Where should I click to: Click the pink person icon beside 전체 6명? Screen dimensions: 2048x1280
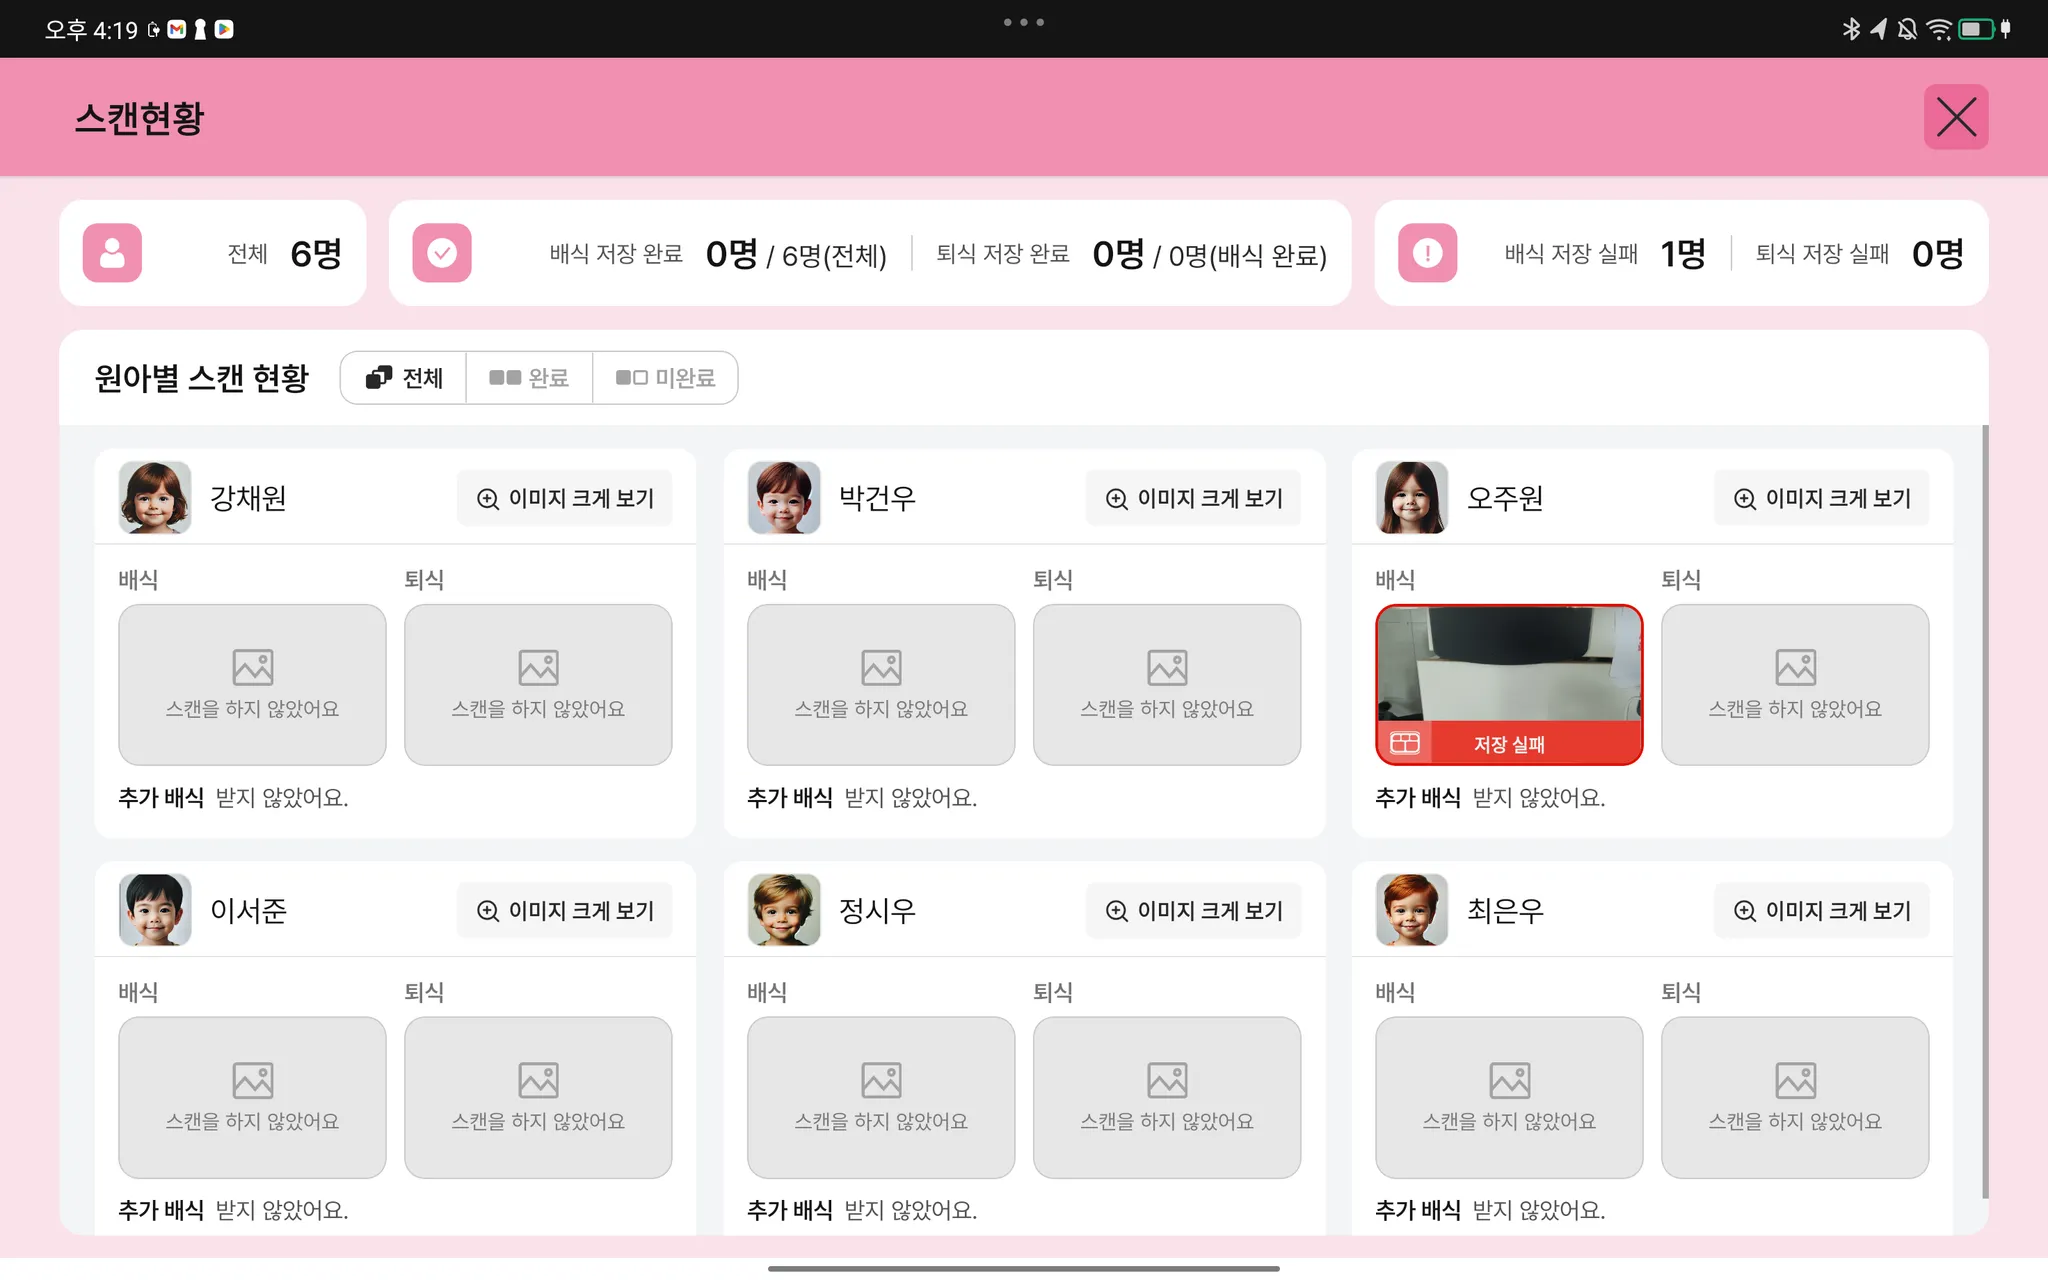[x=112, y=253]
